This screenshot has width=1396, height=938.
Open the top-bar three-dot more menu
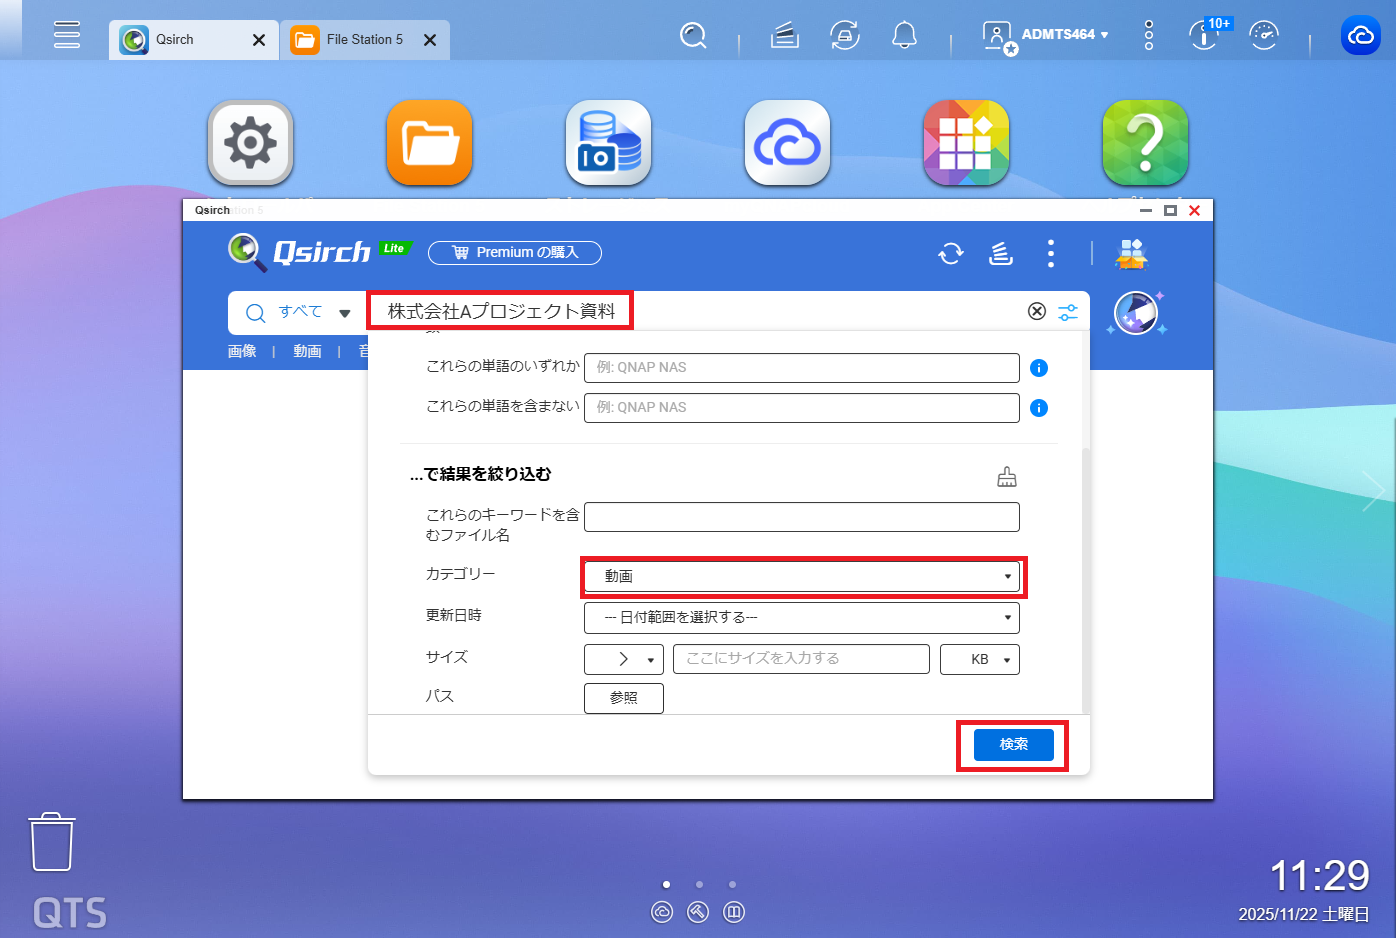(x=1149, y=35)
